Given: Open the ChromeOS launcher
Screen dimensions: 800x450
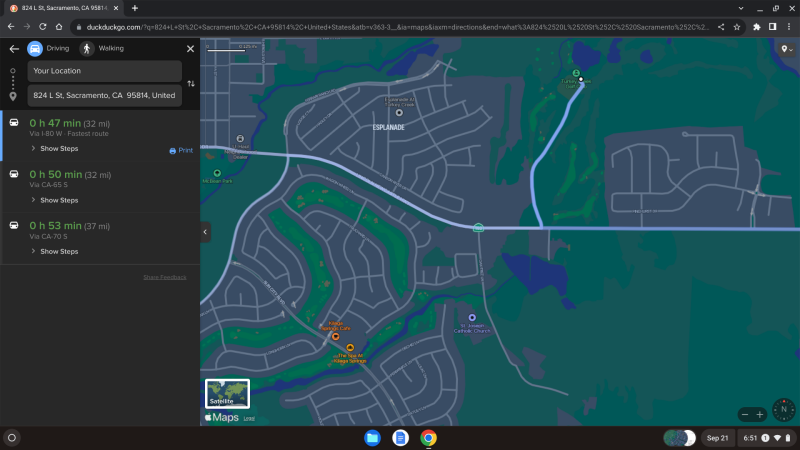Looking at the screenshot, I should tap(12, 438).
